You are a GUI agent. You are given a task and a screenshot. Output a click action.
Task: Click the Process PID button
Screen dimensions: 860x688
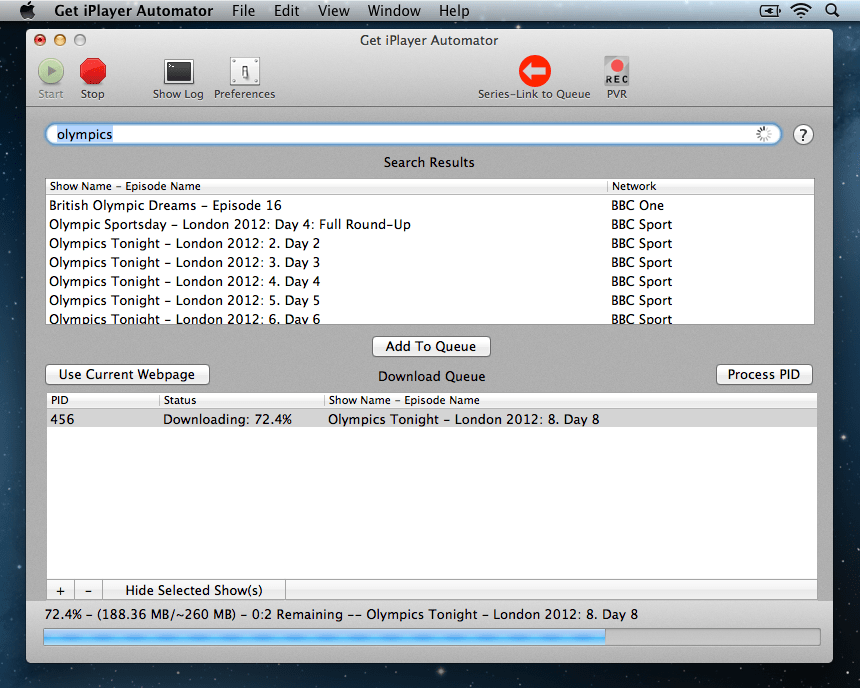764,374
